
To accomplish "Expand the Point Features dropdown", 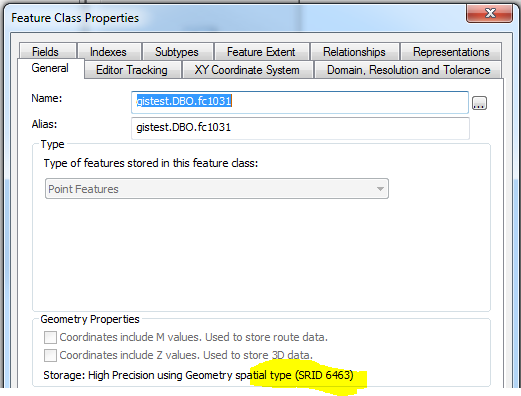I will coord(217,189).
